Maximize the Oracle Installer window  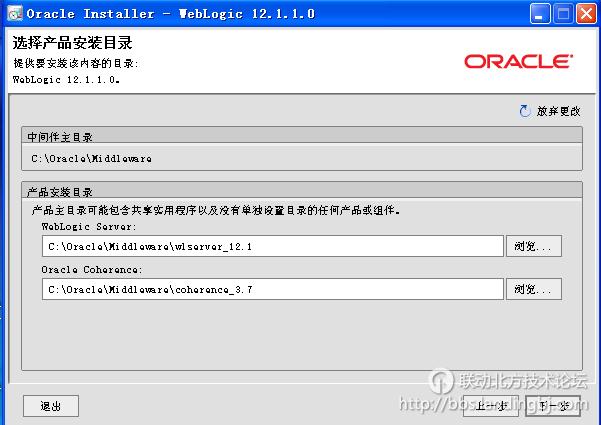point(563,14)
